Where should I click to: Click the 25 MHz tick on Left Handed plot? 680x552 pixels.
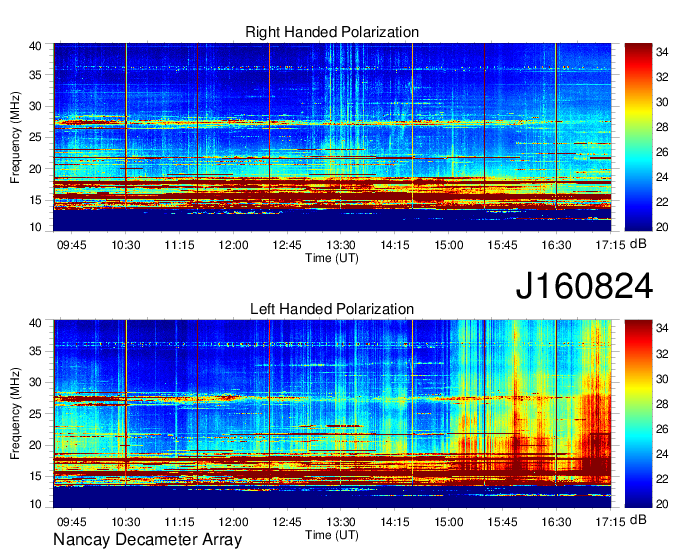coord(35,414)
